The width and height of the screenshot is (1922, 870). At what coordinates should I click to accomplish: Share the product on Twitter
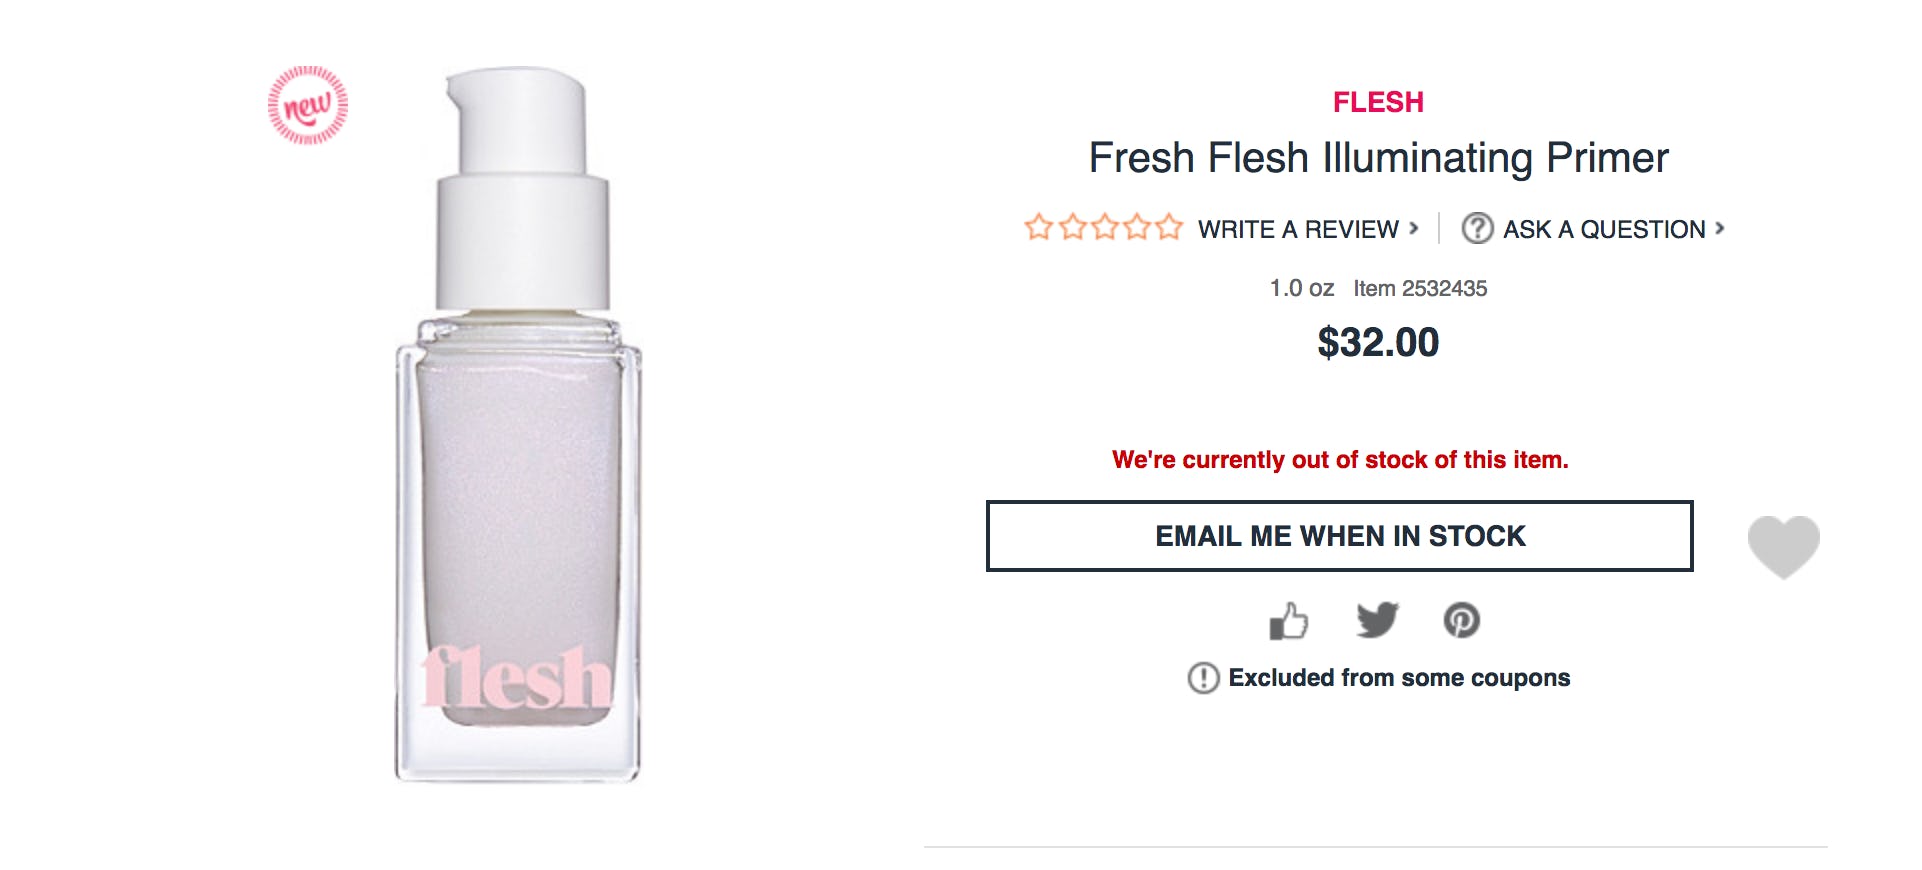coord(1377,620)
